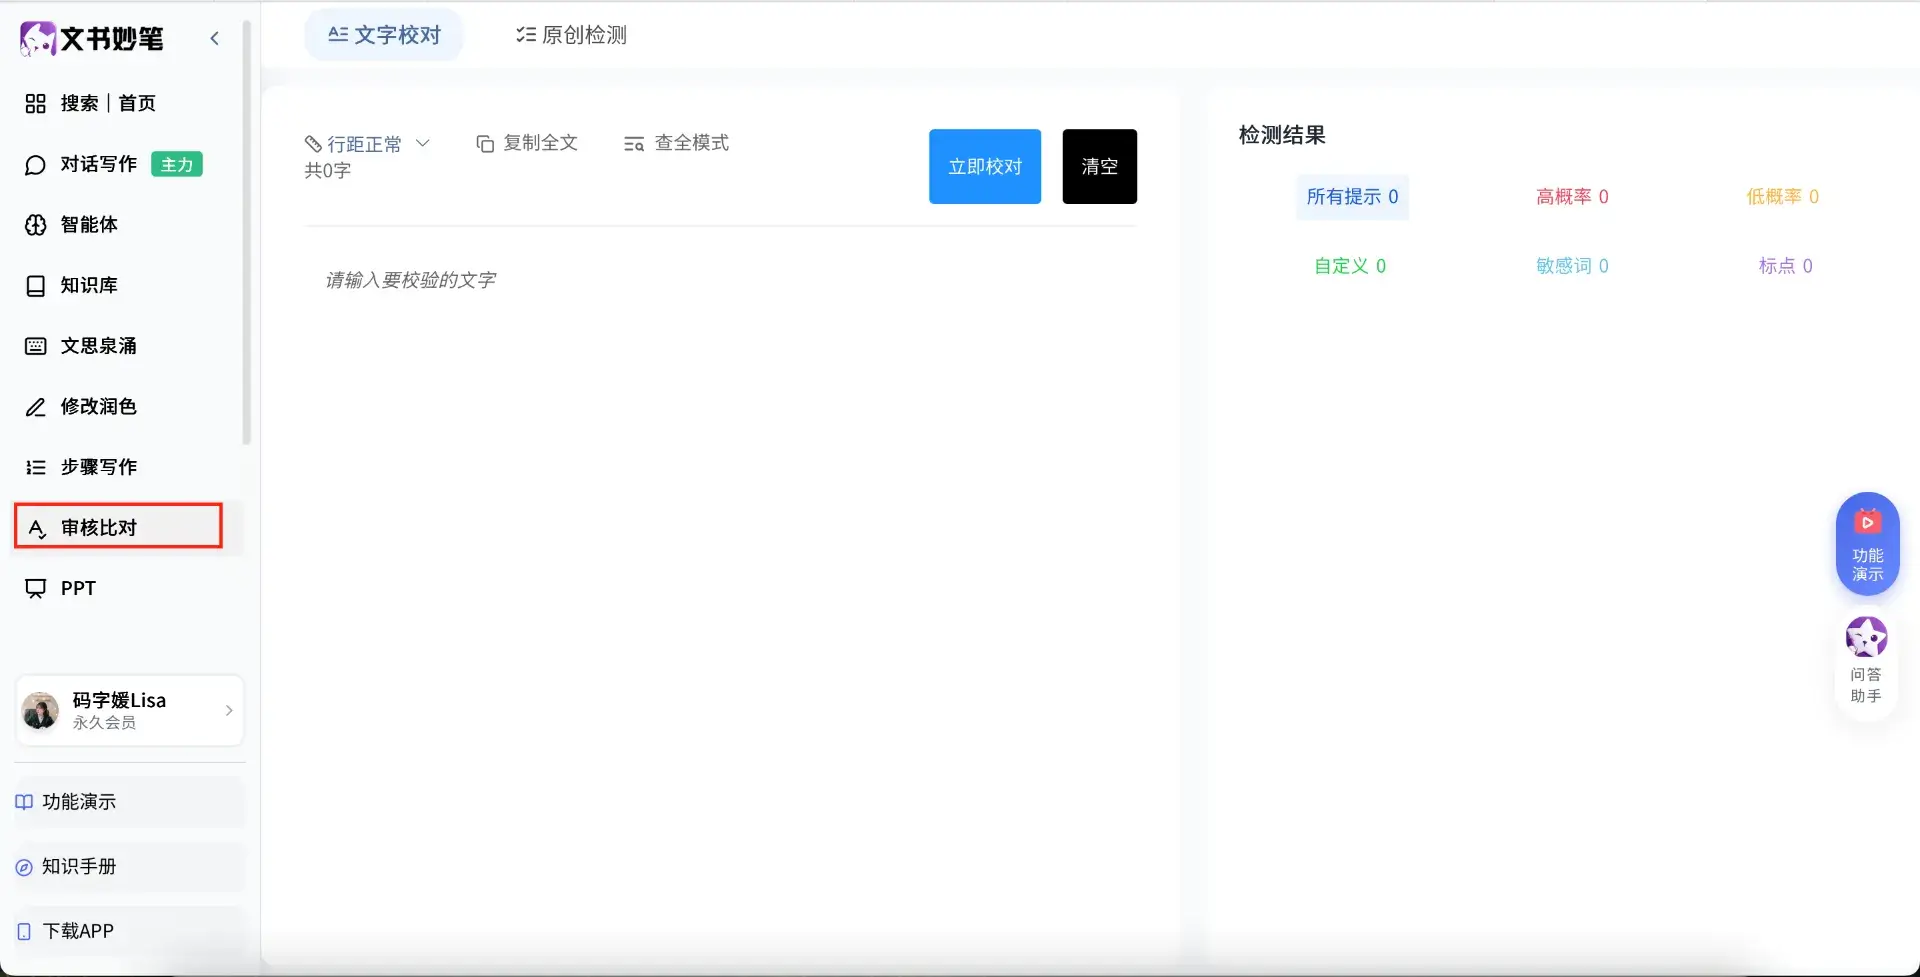1920x977 pixels.
Task: Open the 问答助手 floating assistant
Action: coord(1866,660)
